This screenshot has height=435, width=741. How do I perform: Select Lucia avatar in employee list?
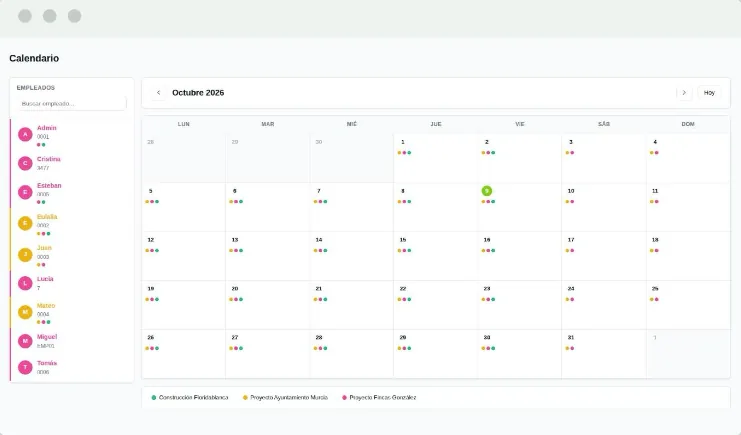point(25,283)
